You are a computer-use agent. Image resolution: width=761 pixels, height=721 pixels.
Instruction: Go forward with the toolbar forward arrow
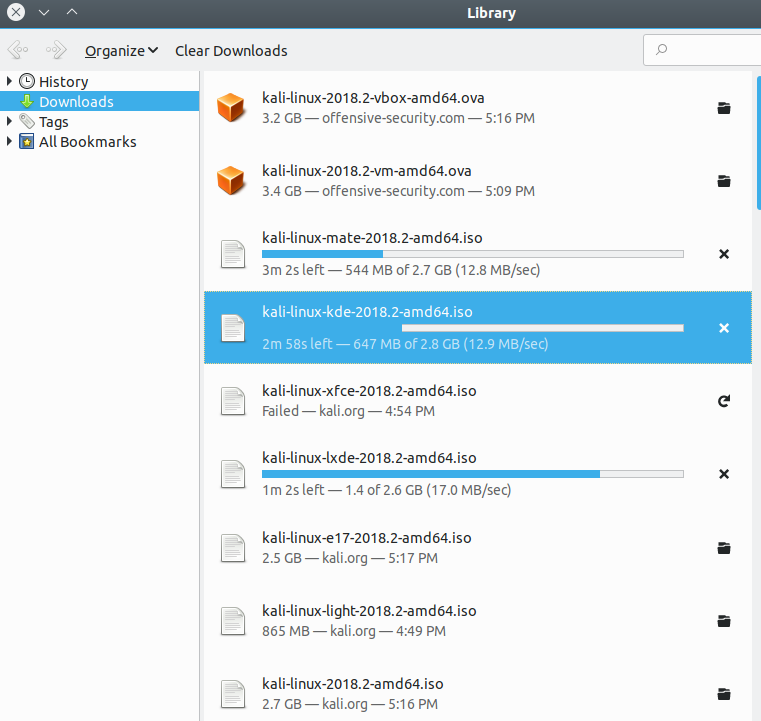pyautogui.click(x=56, y=49)
